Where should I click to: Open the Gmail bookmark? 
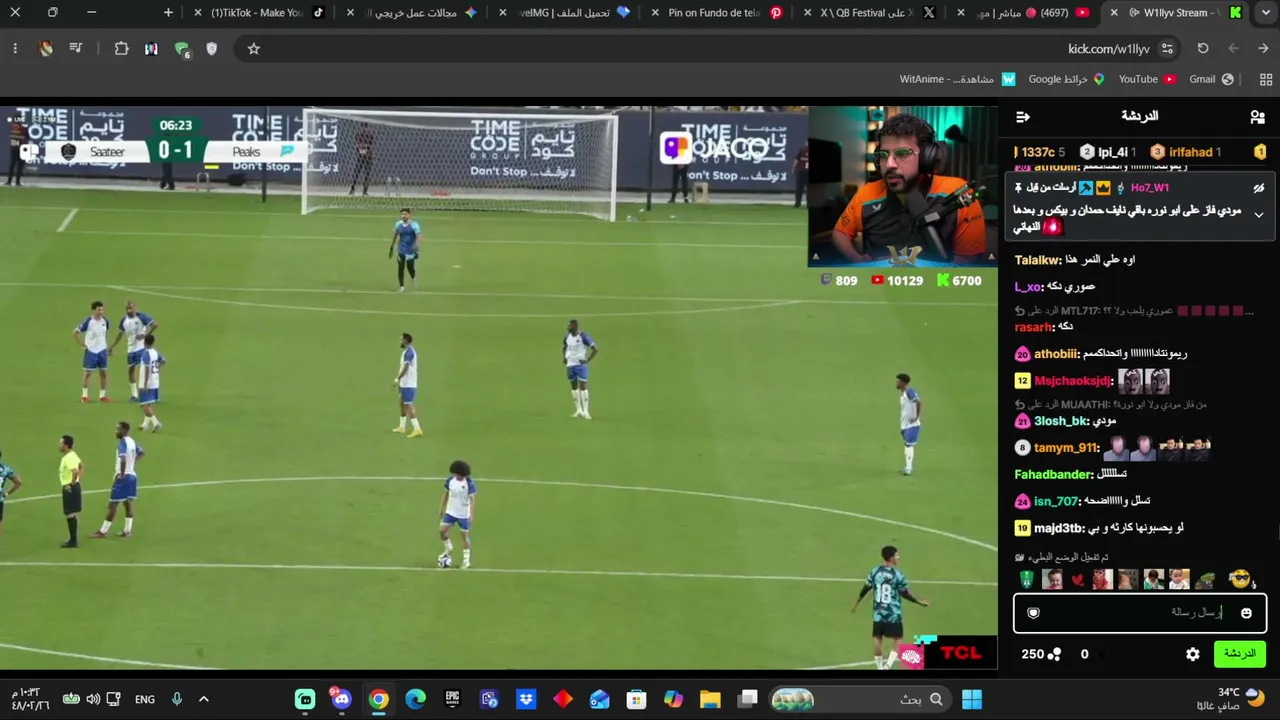pos(1211,79)
